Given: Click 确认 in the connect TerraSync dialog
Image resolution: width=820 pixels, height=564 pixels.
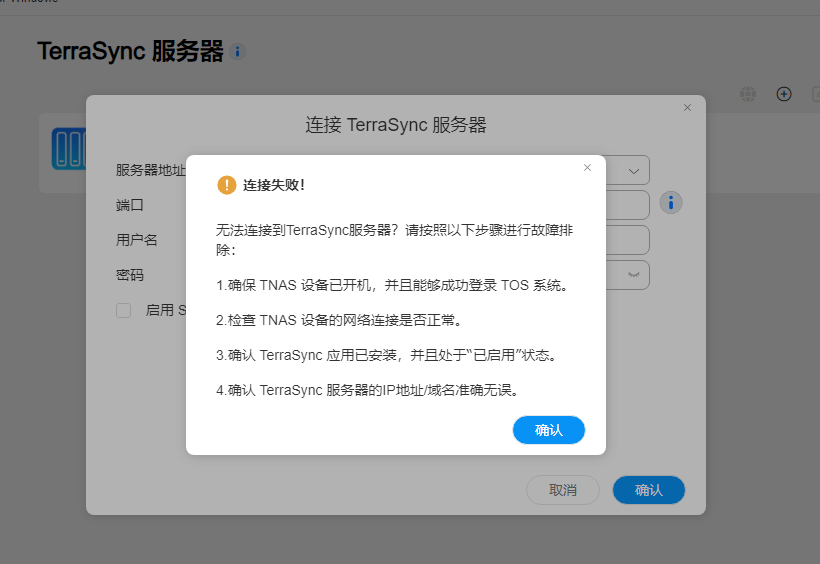Looking at the screenshot, I should click(648, 490).
